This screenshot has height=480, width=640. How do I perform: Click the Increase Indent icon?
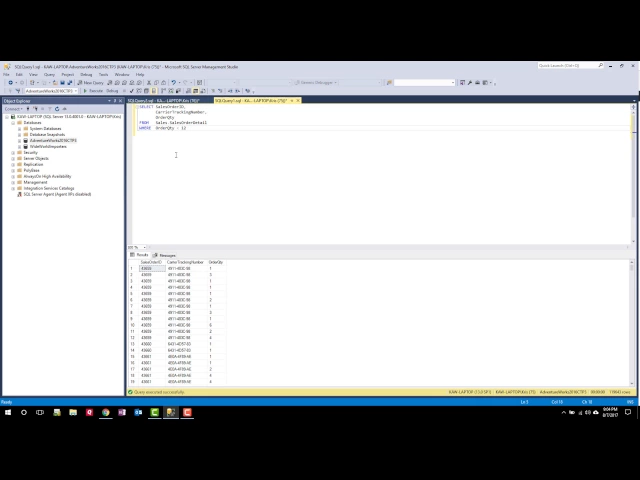pos(238,91)
